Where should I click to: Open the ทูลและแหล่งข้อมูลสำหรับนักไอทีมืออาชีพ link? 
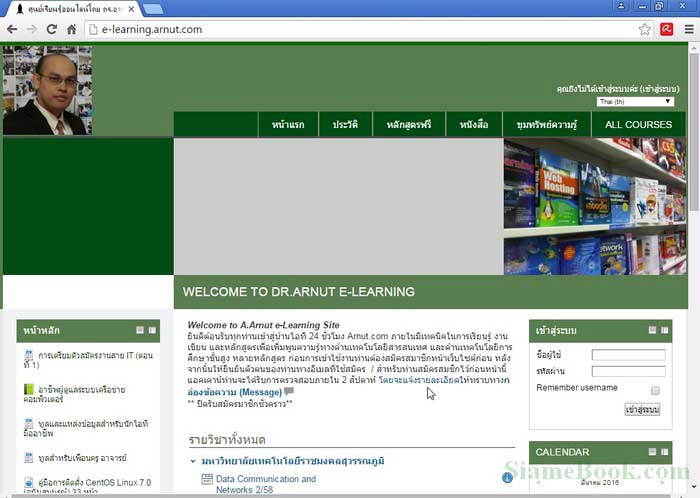86,428
